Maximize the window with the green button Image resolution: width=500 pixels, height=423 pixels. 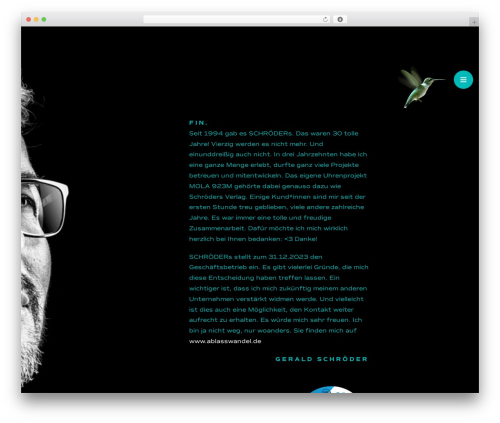click(x=44, y=20)
